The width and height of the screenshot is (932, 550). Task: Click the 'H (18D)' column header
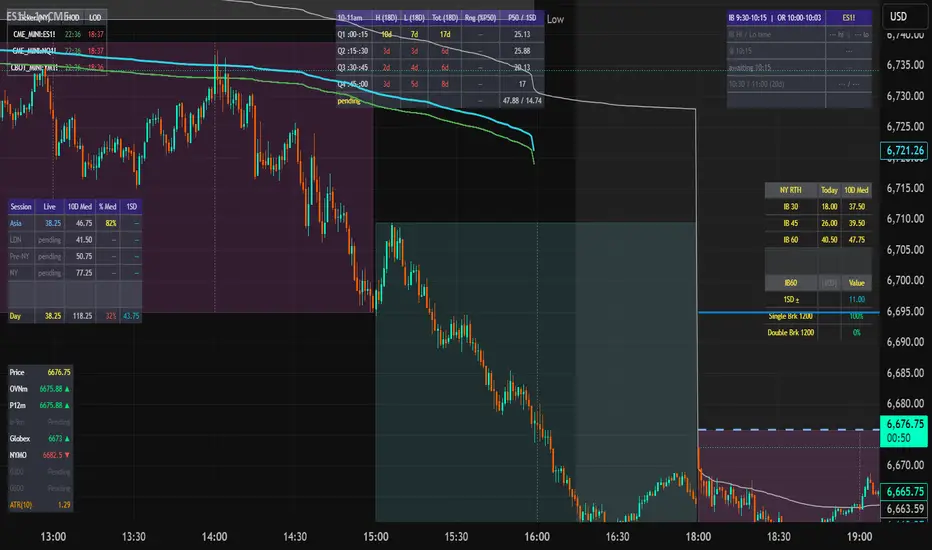(386, 18)
